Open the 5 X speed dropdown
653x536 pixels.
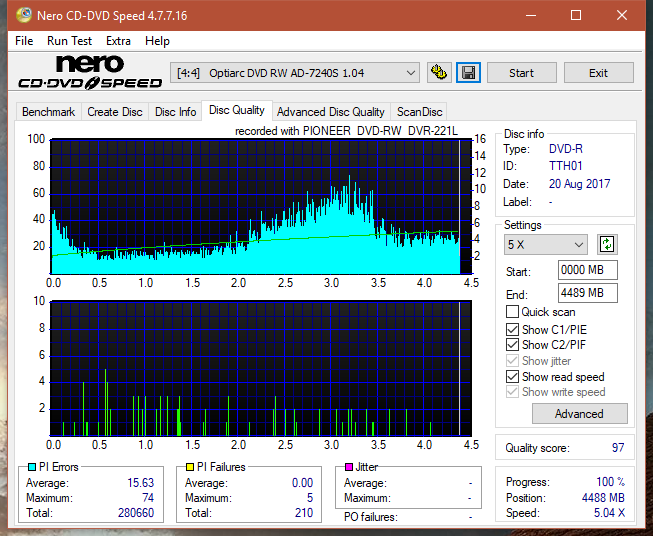[545, 244]
